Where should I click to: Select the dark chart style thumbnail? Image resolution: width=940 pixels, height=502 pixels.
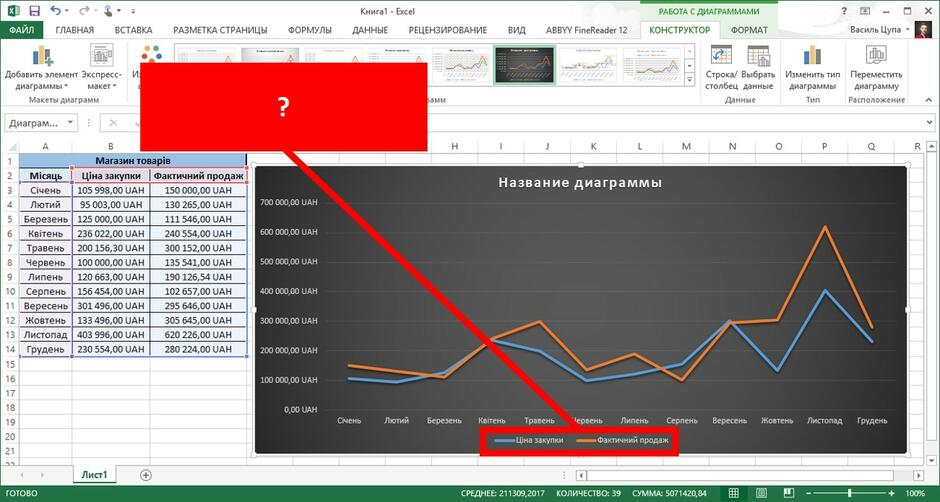pyautogui.click(x=524, y=65)
